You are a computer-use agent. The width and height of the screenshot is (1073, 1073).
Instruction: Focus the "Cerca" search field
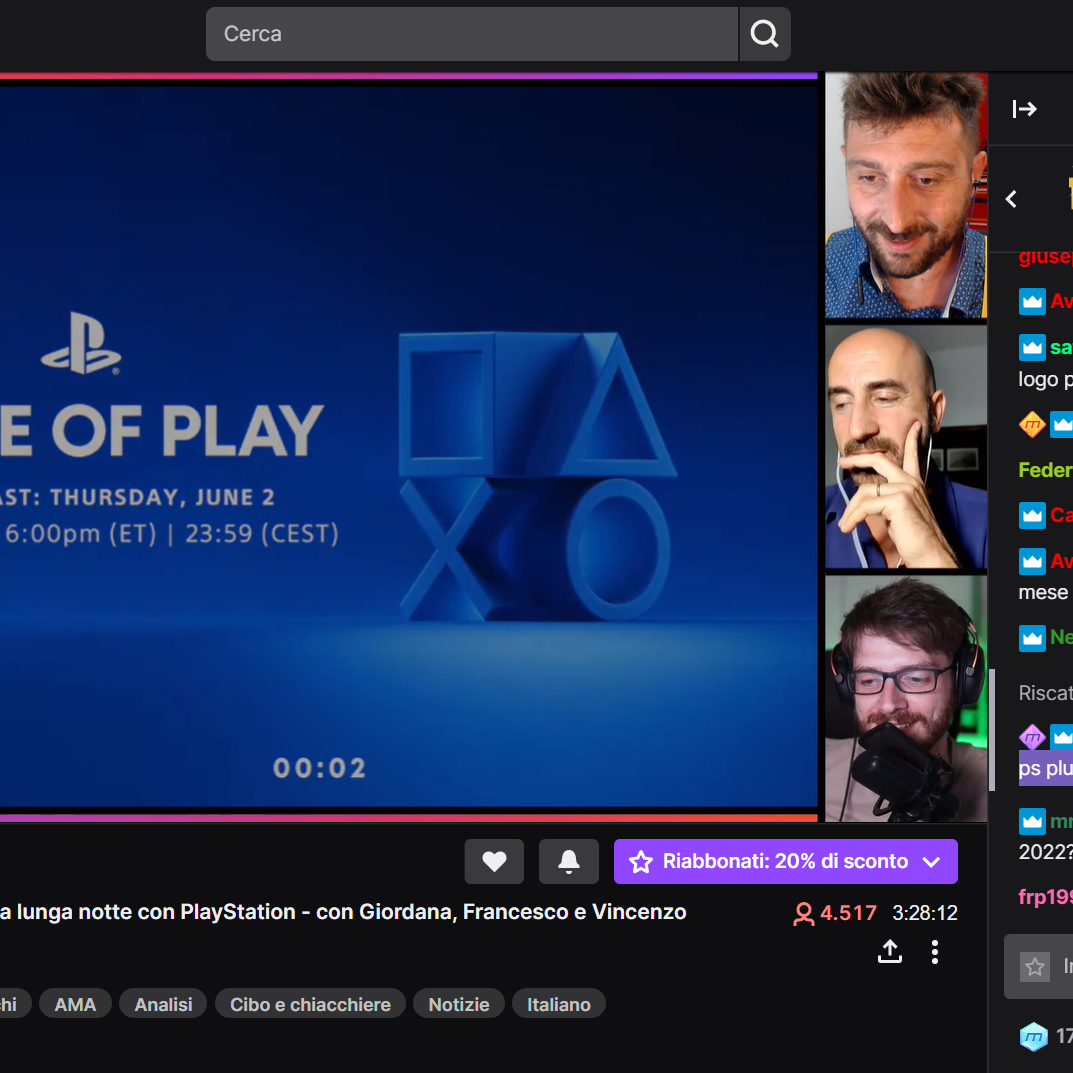tap(472, 34)
